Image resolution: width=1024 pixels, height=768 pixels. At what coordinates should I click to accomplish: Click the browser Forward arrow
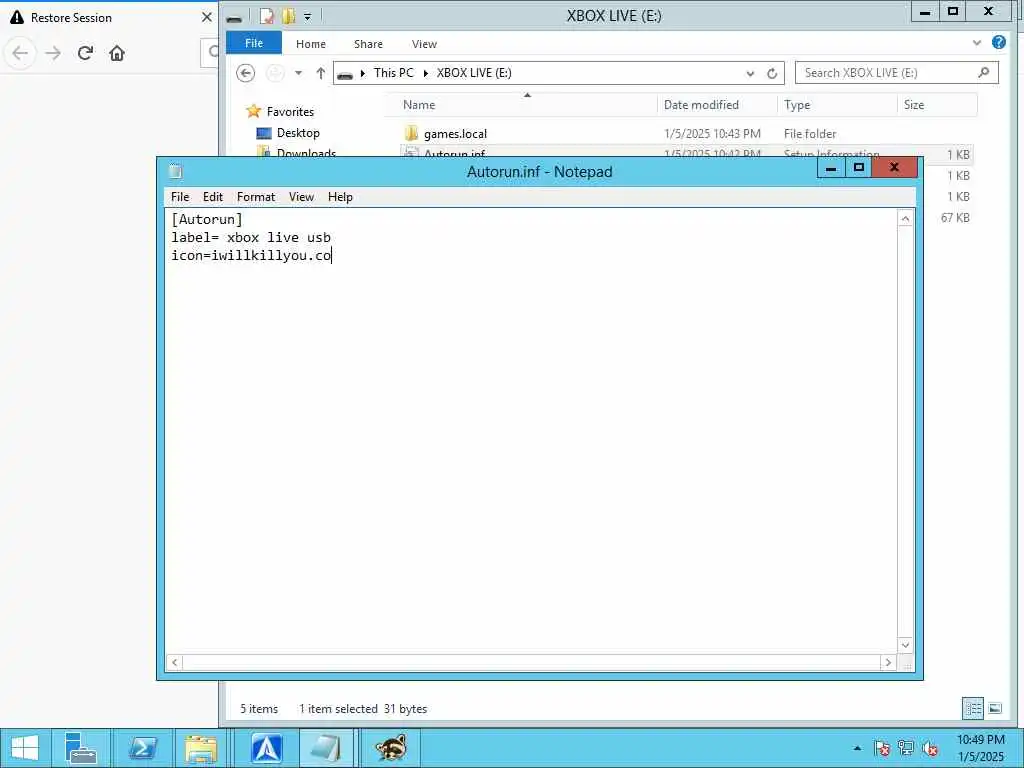coord(53,53)
